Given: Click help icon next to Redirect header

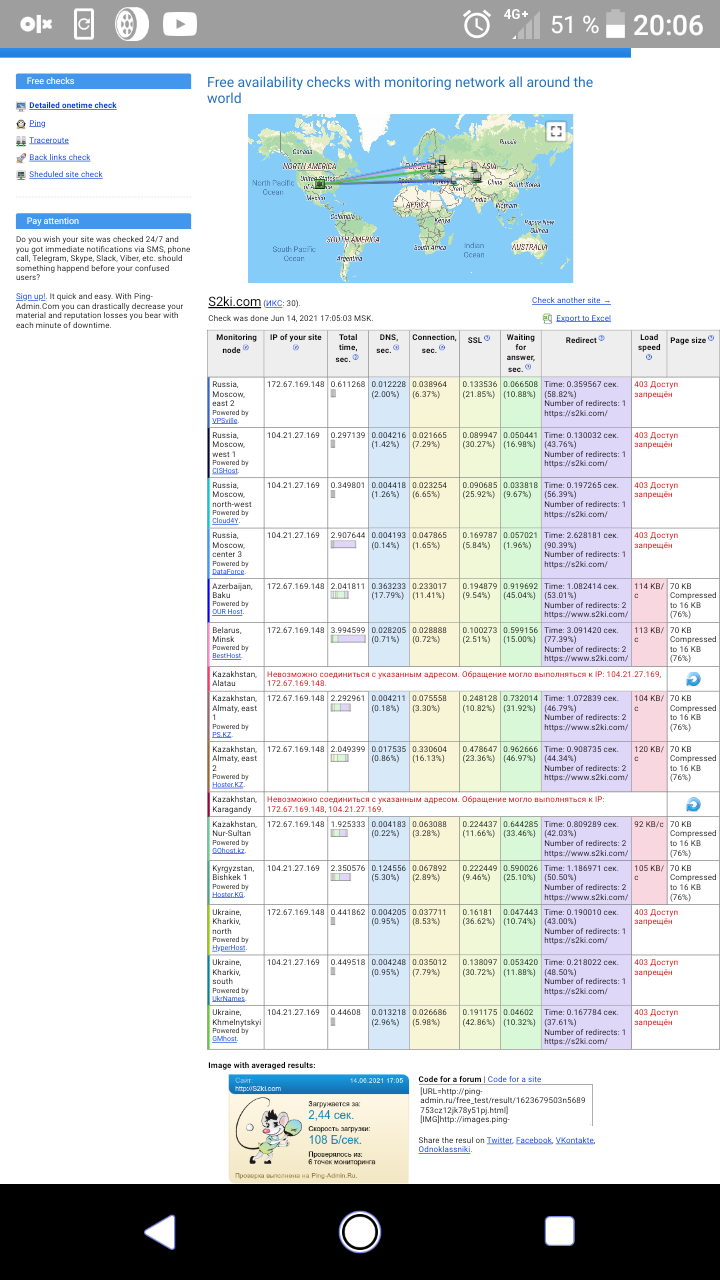Looking at the screenshot, I should coord(602,340).
